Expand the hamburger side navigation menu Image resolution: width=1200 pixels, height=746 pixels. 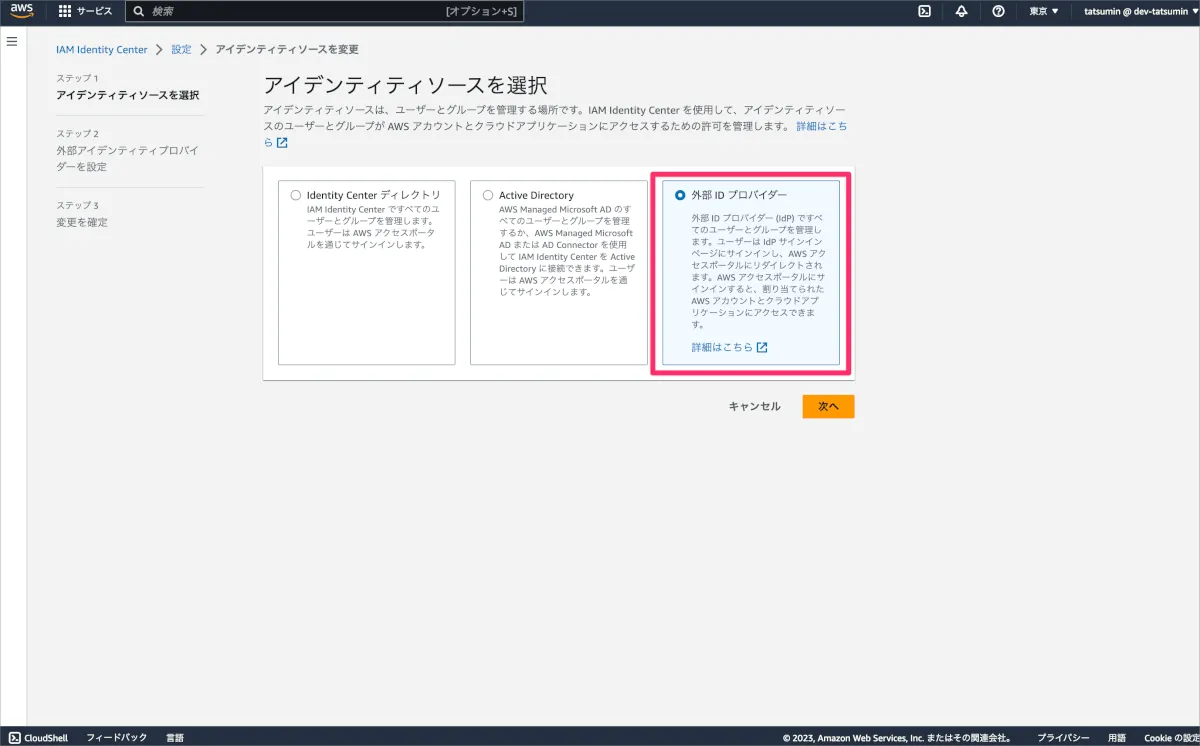coord(13,41)
